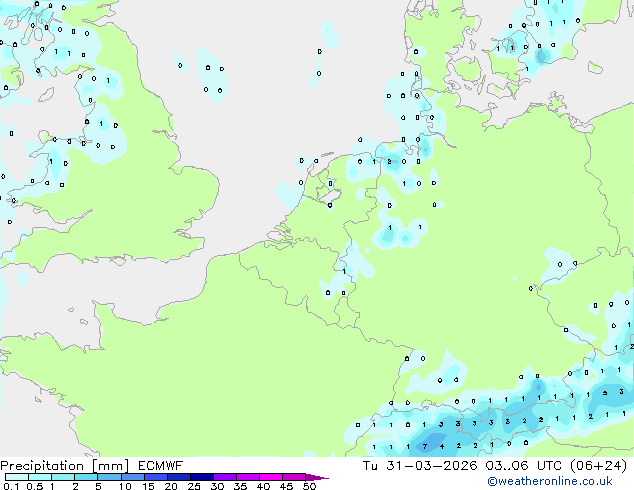Click the legend value label '50'
Screen dimensions: 634x490
(309, 486)
